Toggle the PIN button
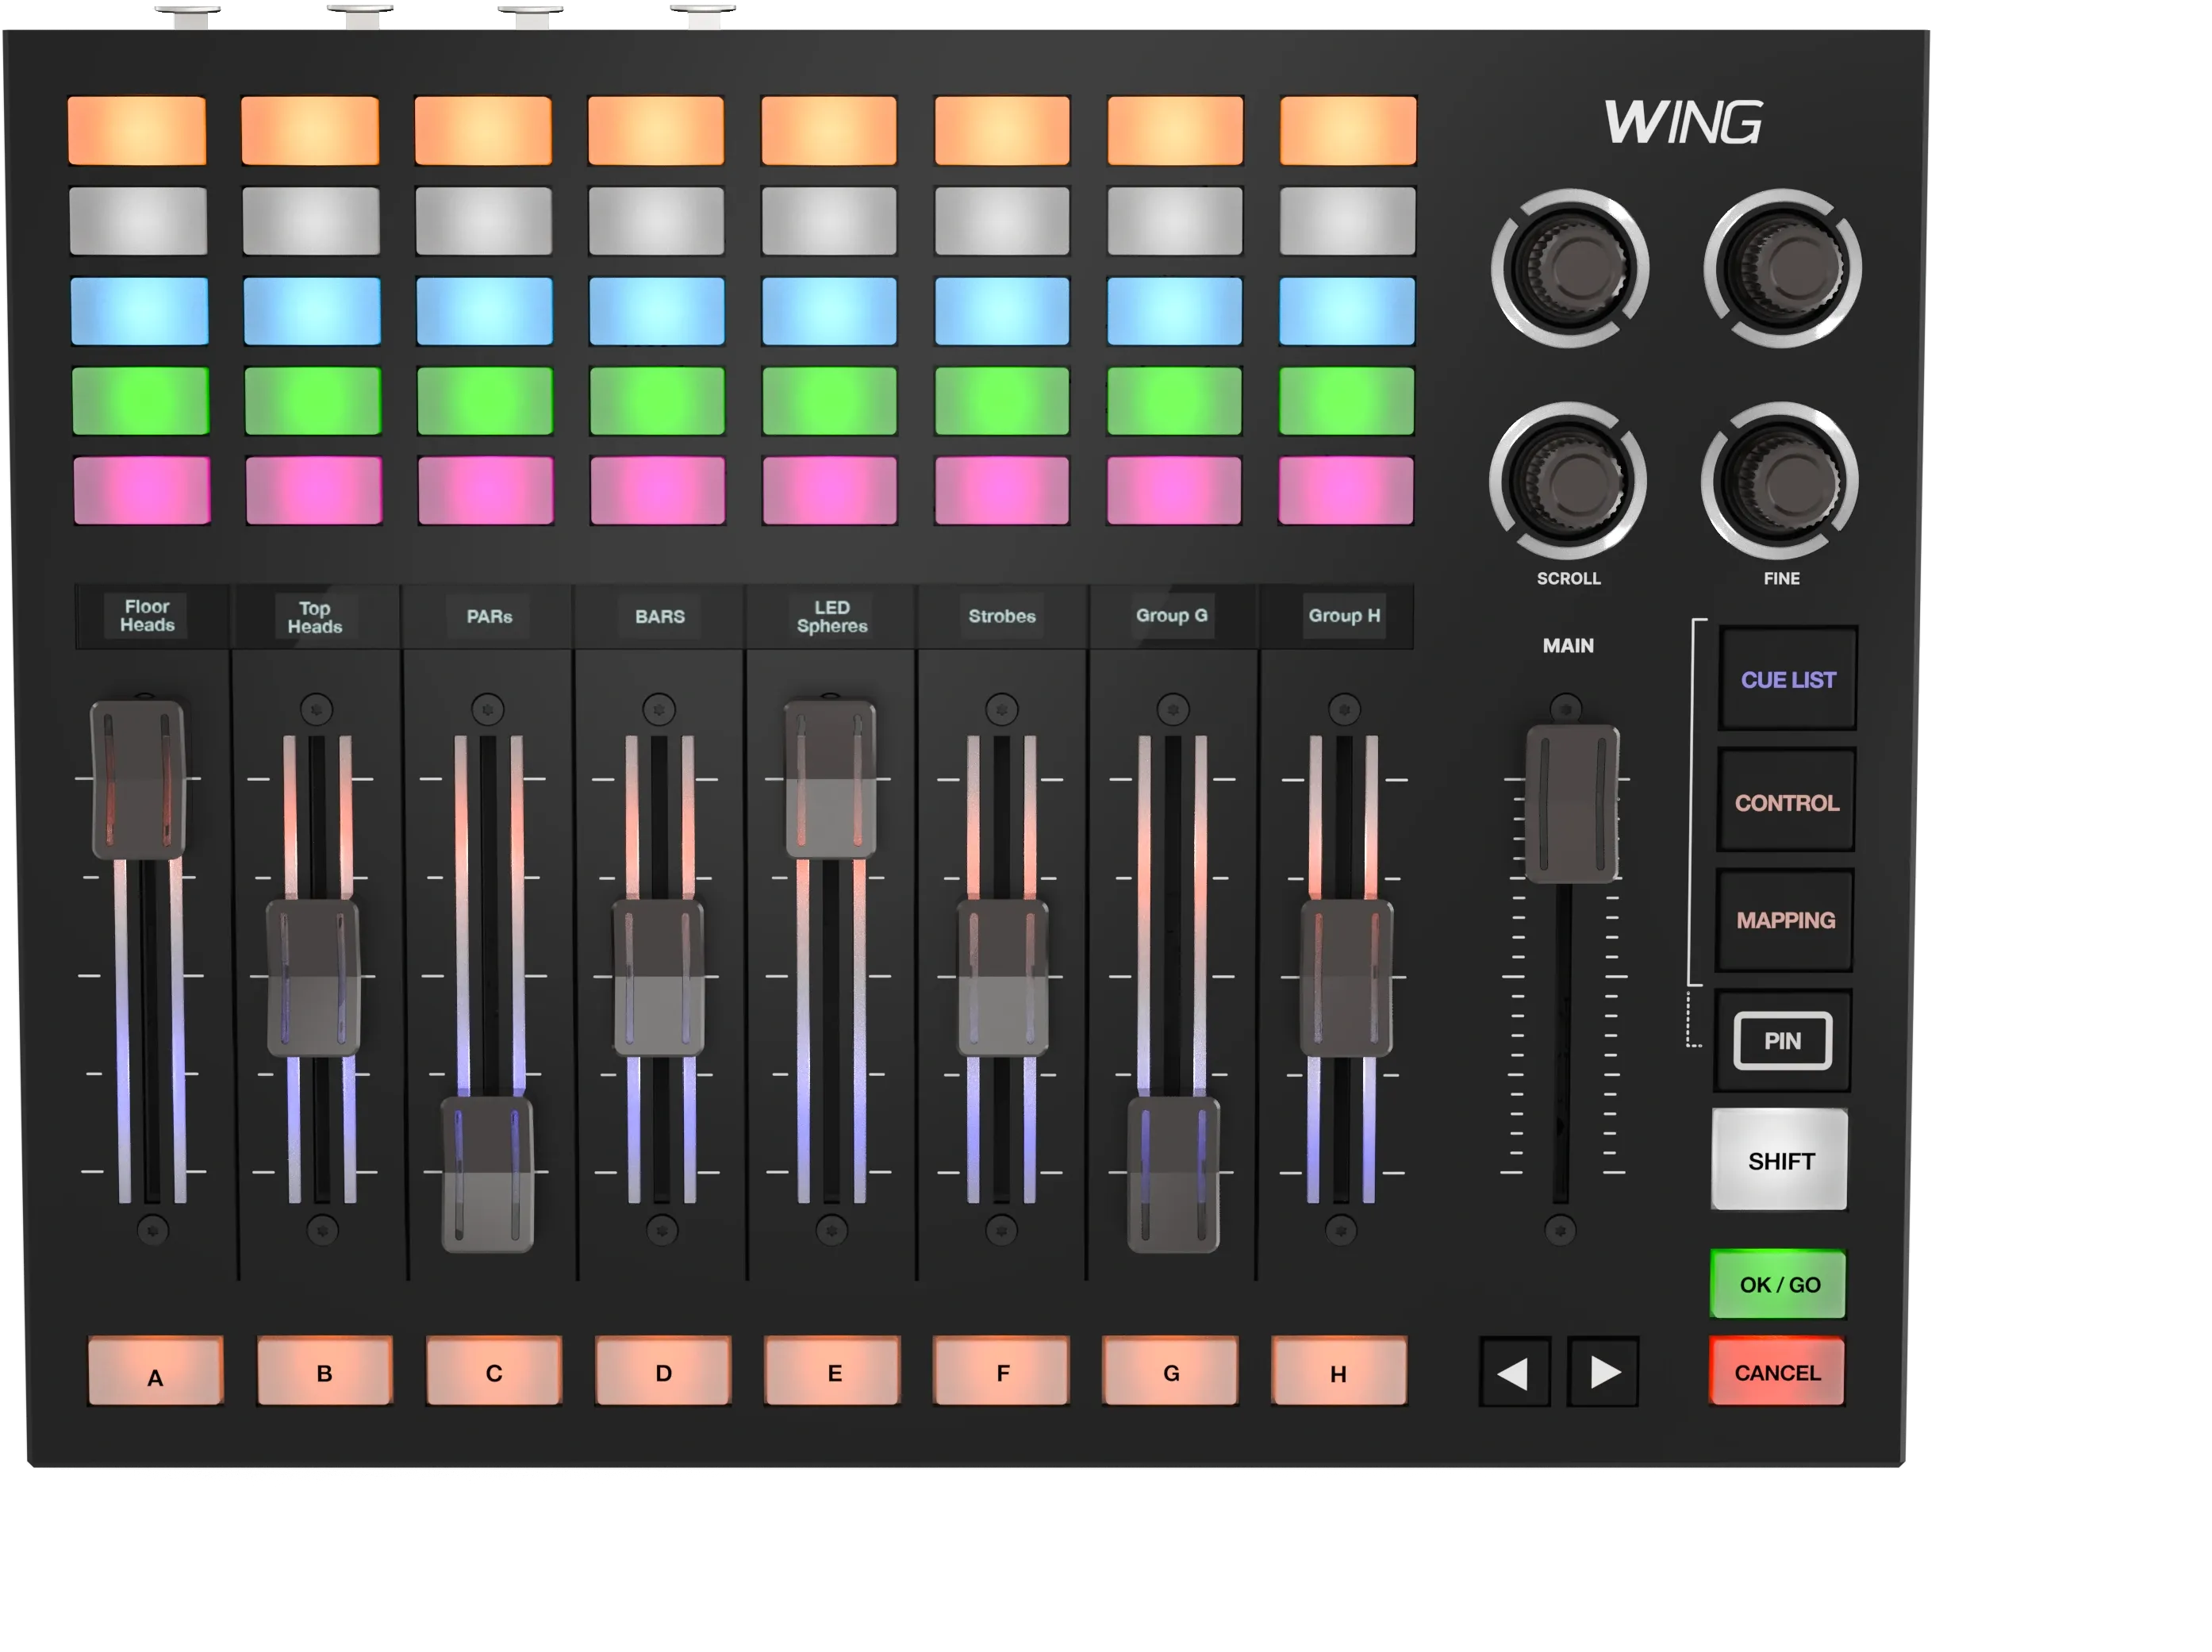Screen dimensions: 2212x1652 (x=1783, y=1040)
